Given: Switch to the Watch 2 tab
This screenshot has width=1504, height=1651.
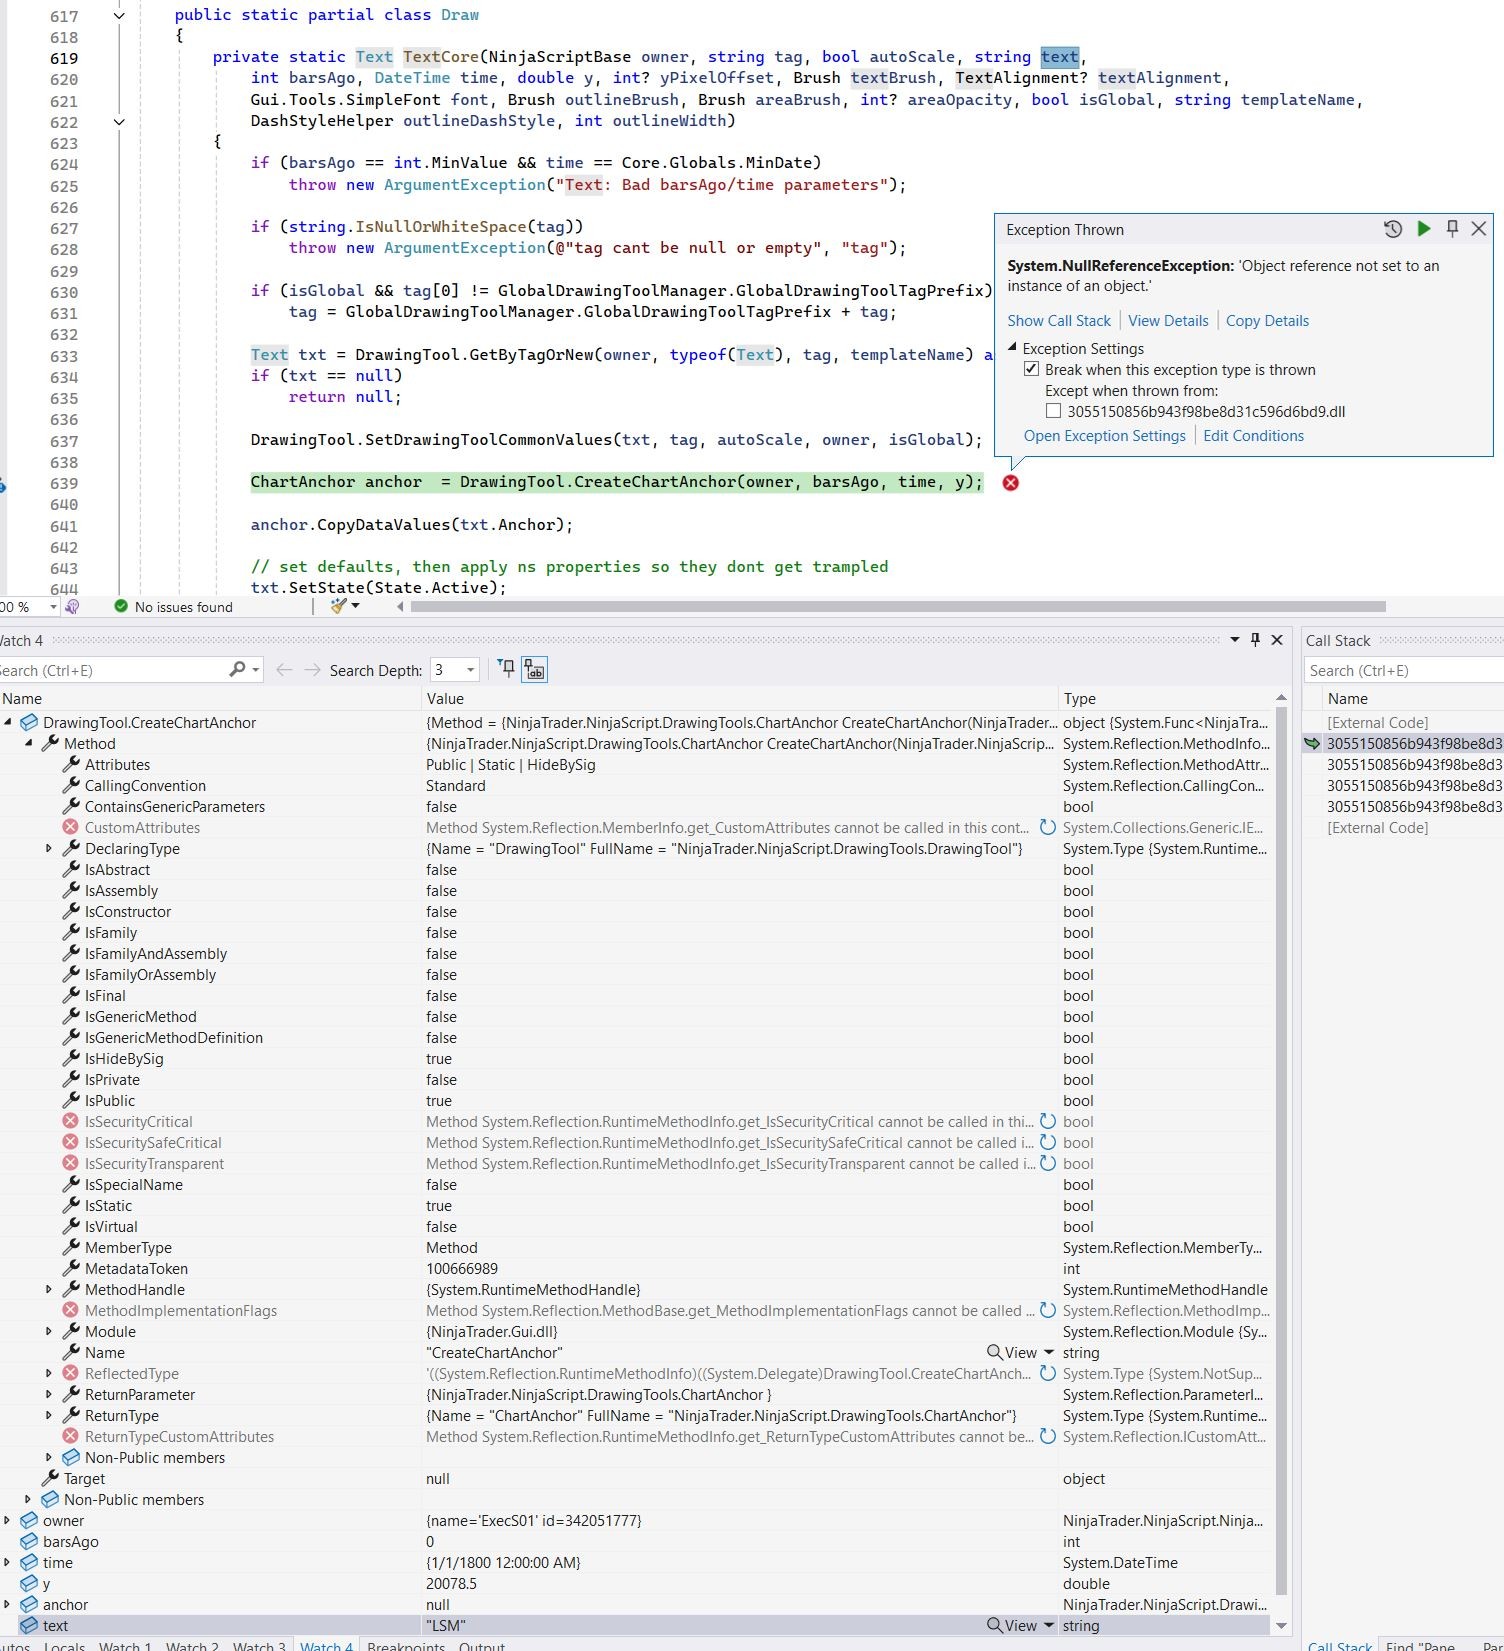Looking at the screenshot, I should click(x=192, y=1645).
